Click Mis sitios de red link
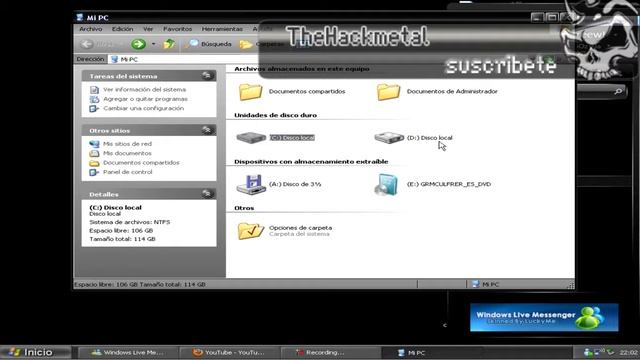640x360 pixels. click(x=127, y=144)
